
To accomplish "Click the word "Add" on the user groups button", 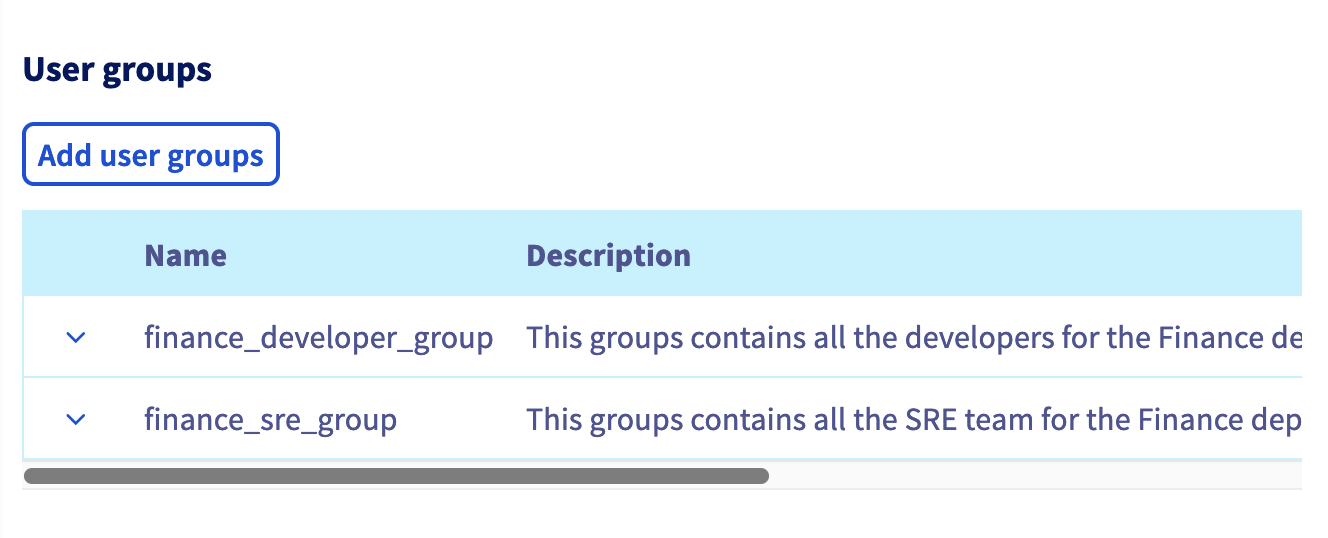I will [64, 155].
